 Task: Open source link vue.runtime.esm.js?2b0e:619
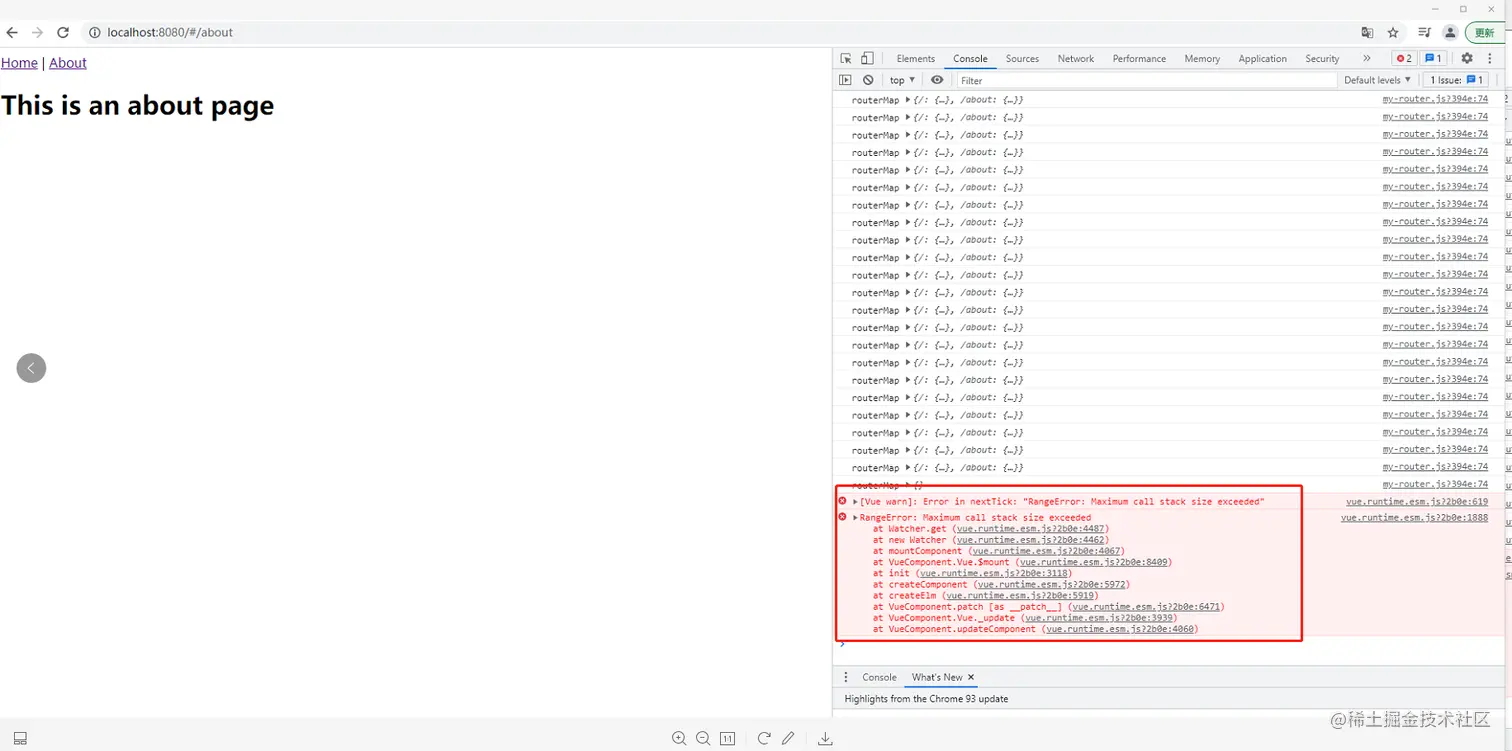pyautogui.click(x=1417, y=501)
